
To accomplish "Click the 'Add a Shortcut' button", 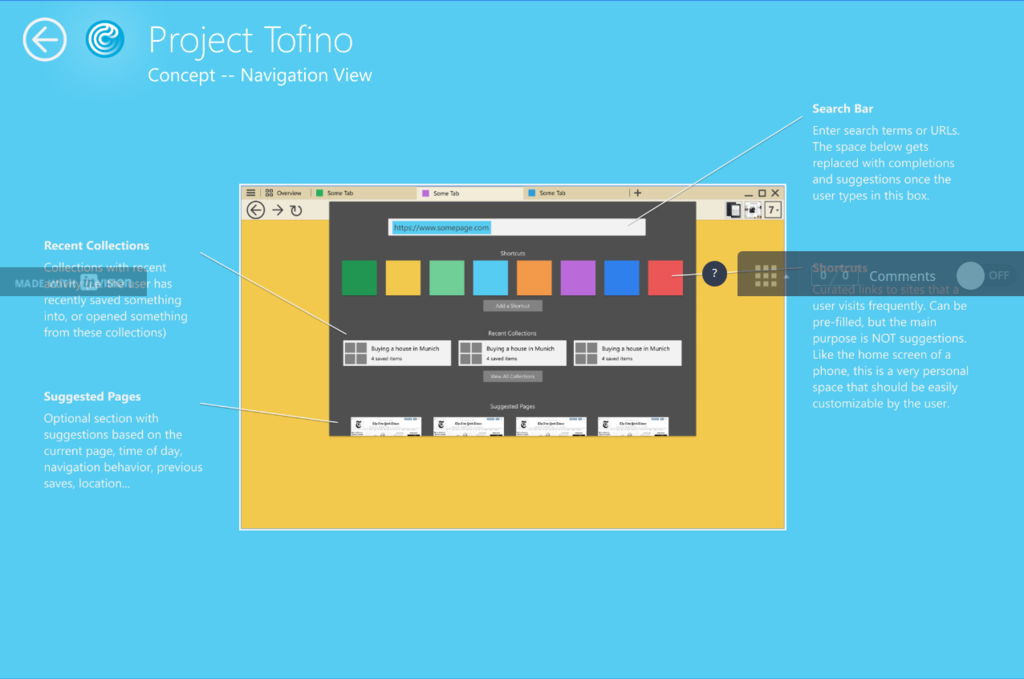I will click(x=513, y=306).
